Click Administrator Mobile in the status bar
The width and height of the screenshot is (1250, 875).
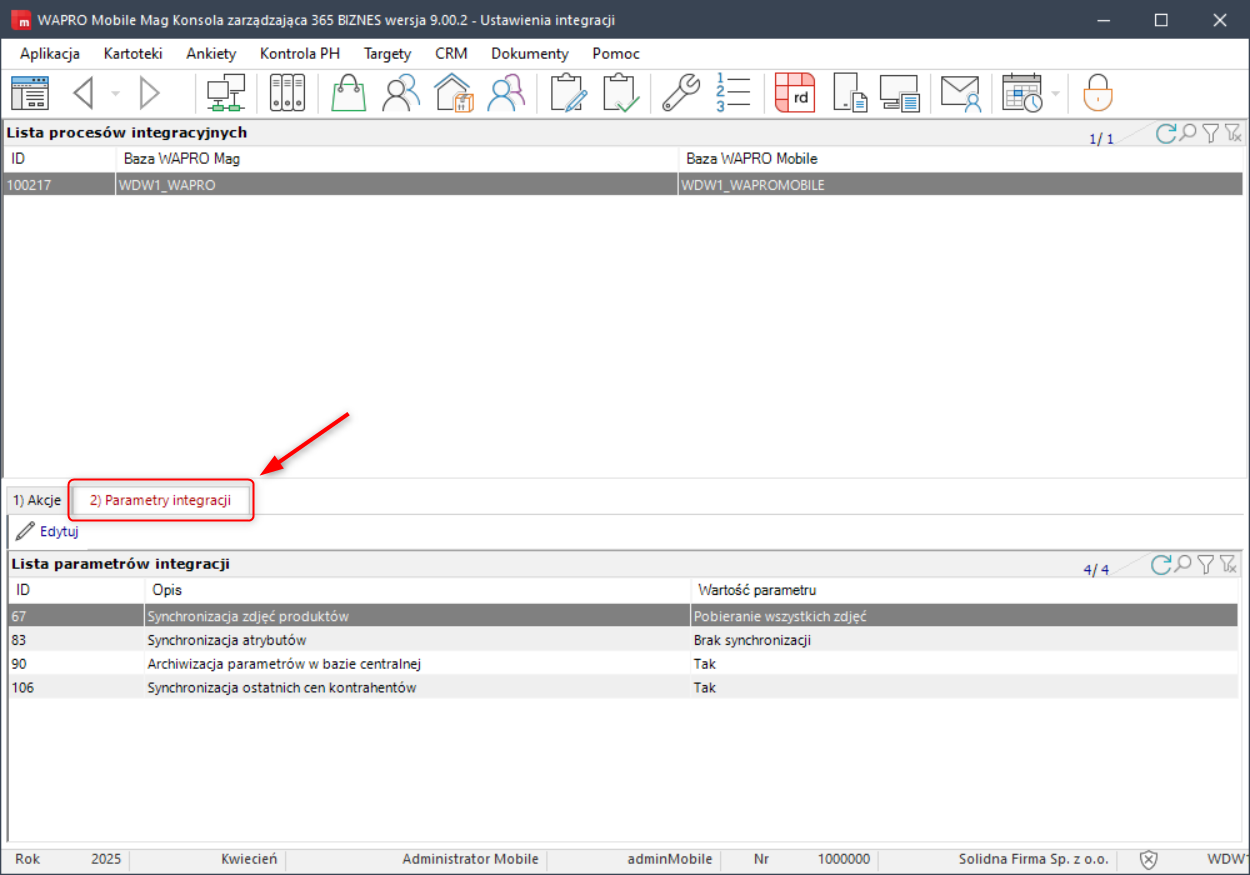tap(470, 859)
